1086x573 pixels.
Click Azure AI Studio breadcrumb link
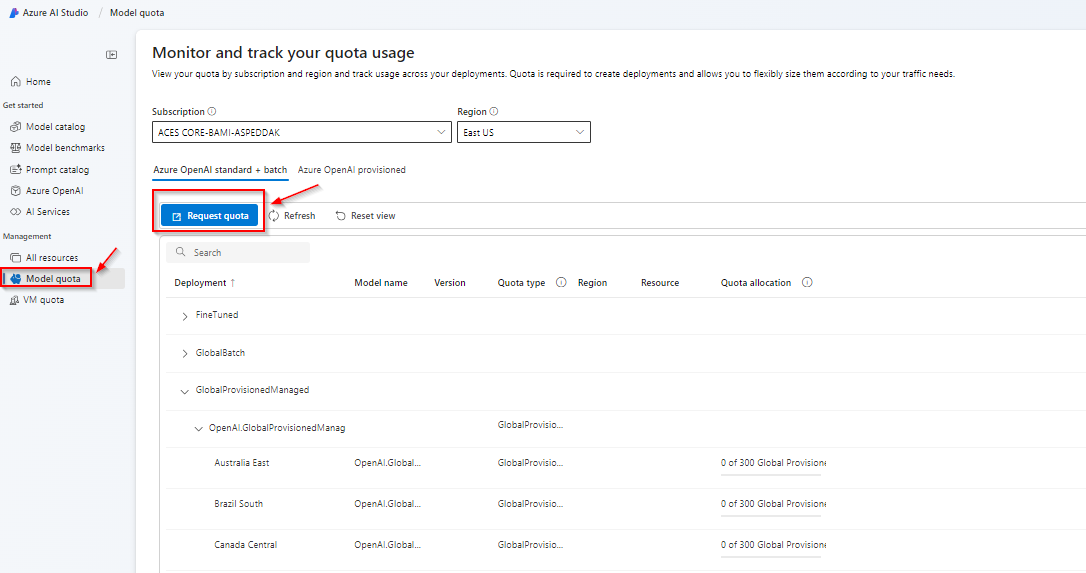tap(55, 12)
